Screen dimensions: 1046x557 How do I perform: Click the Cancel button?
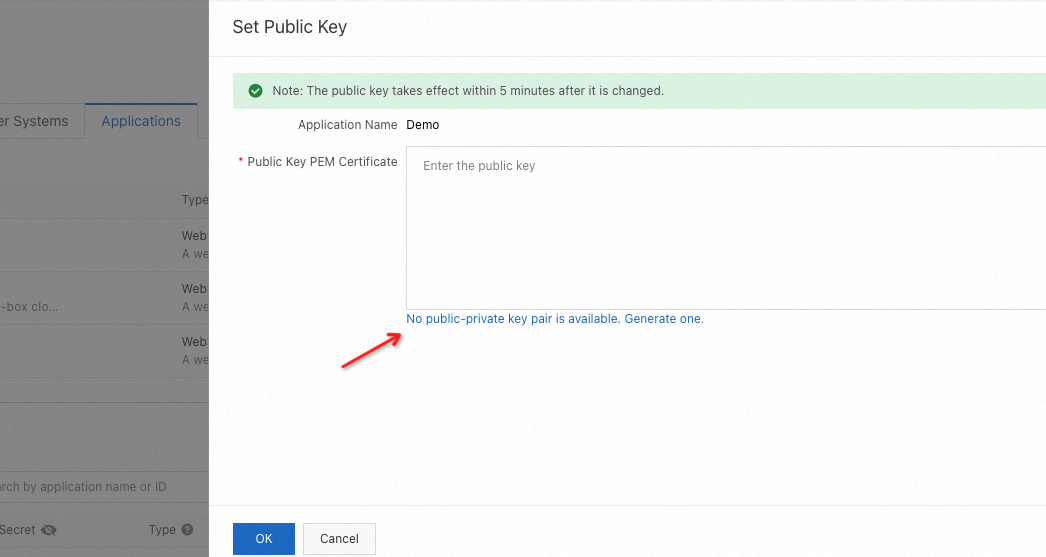[x=339, y=538]
